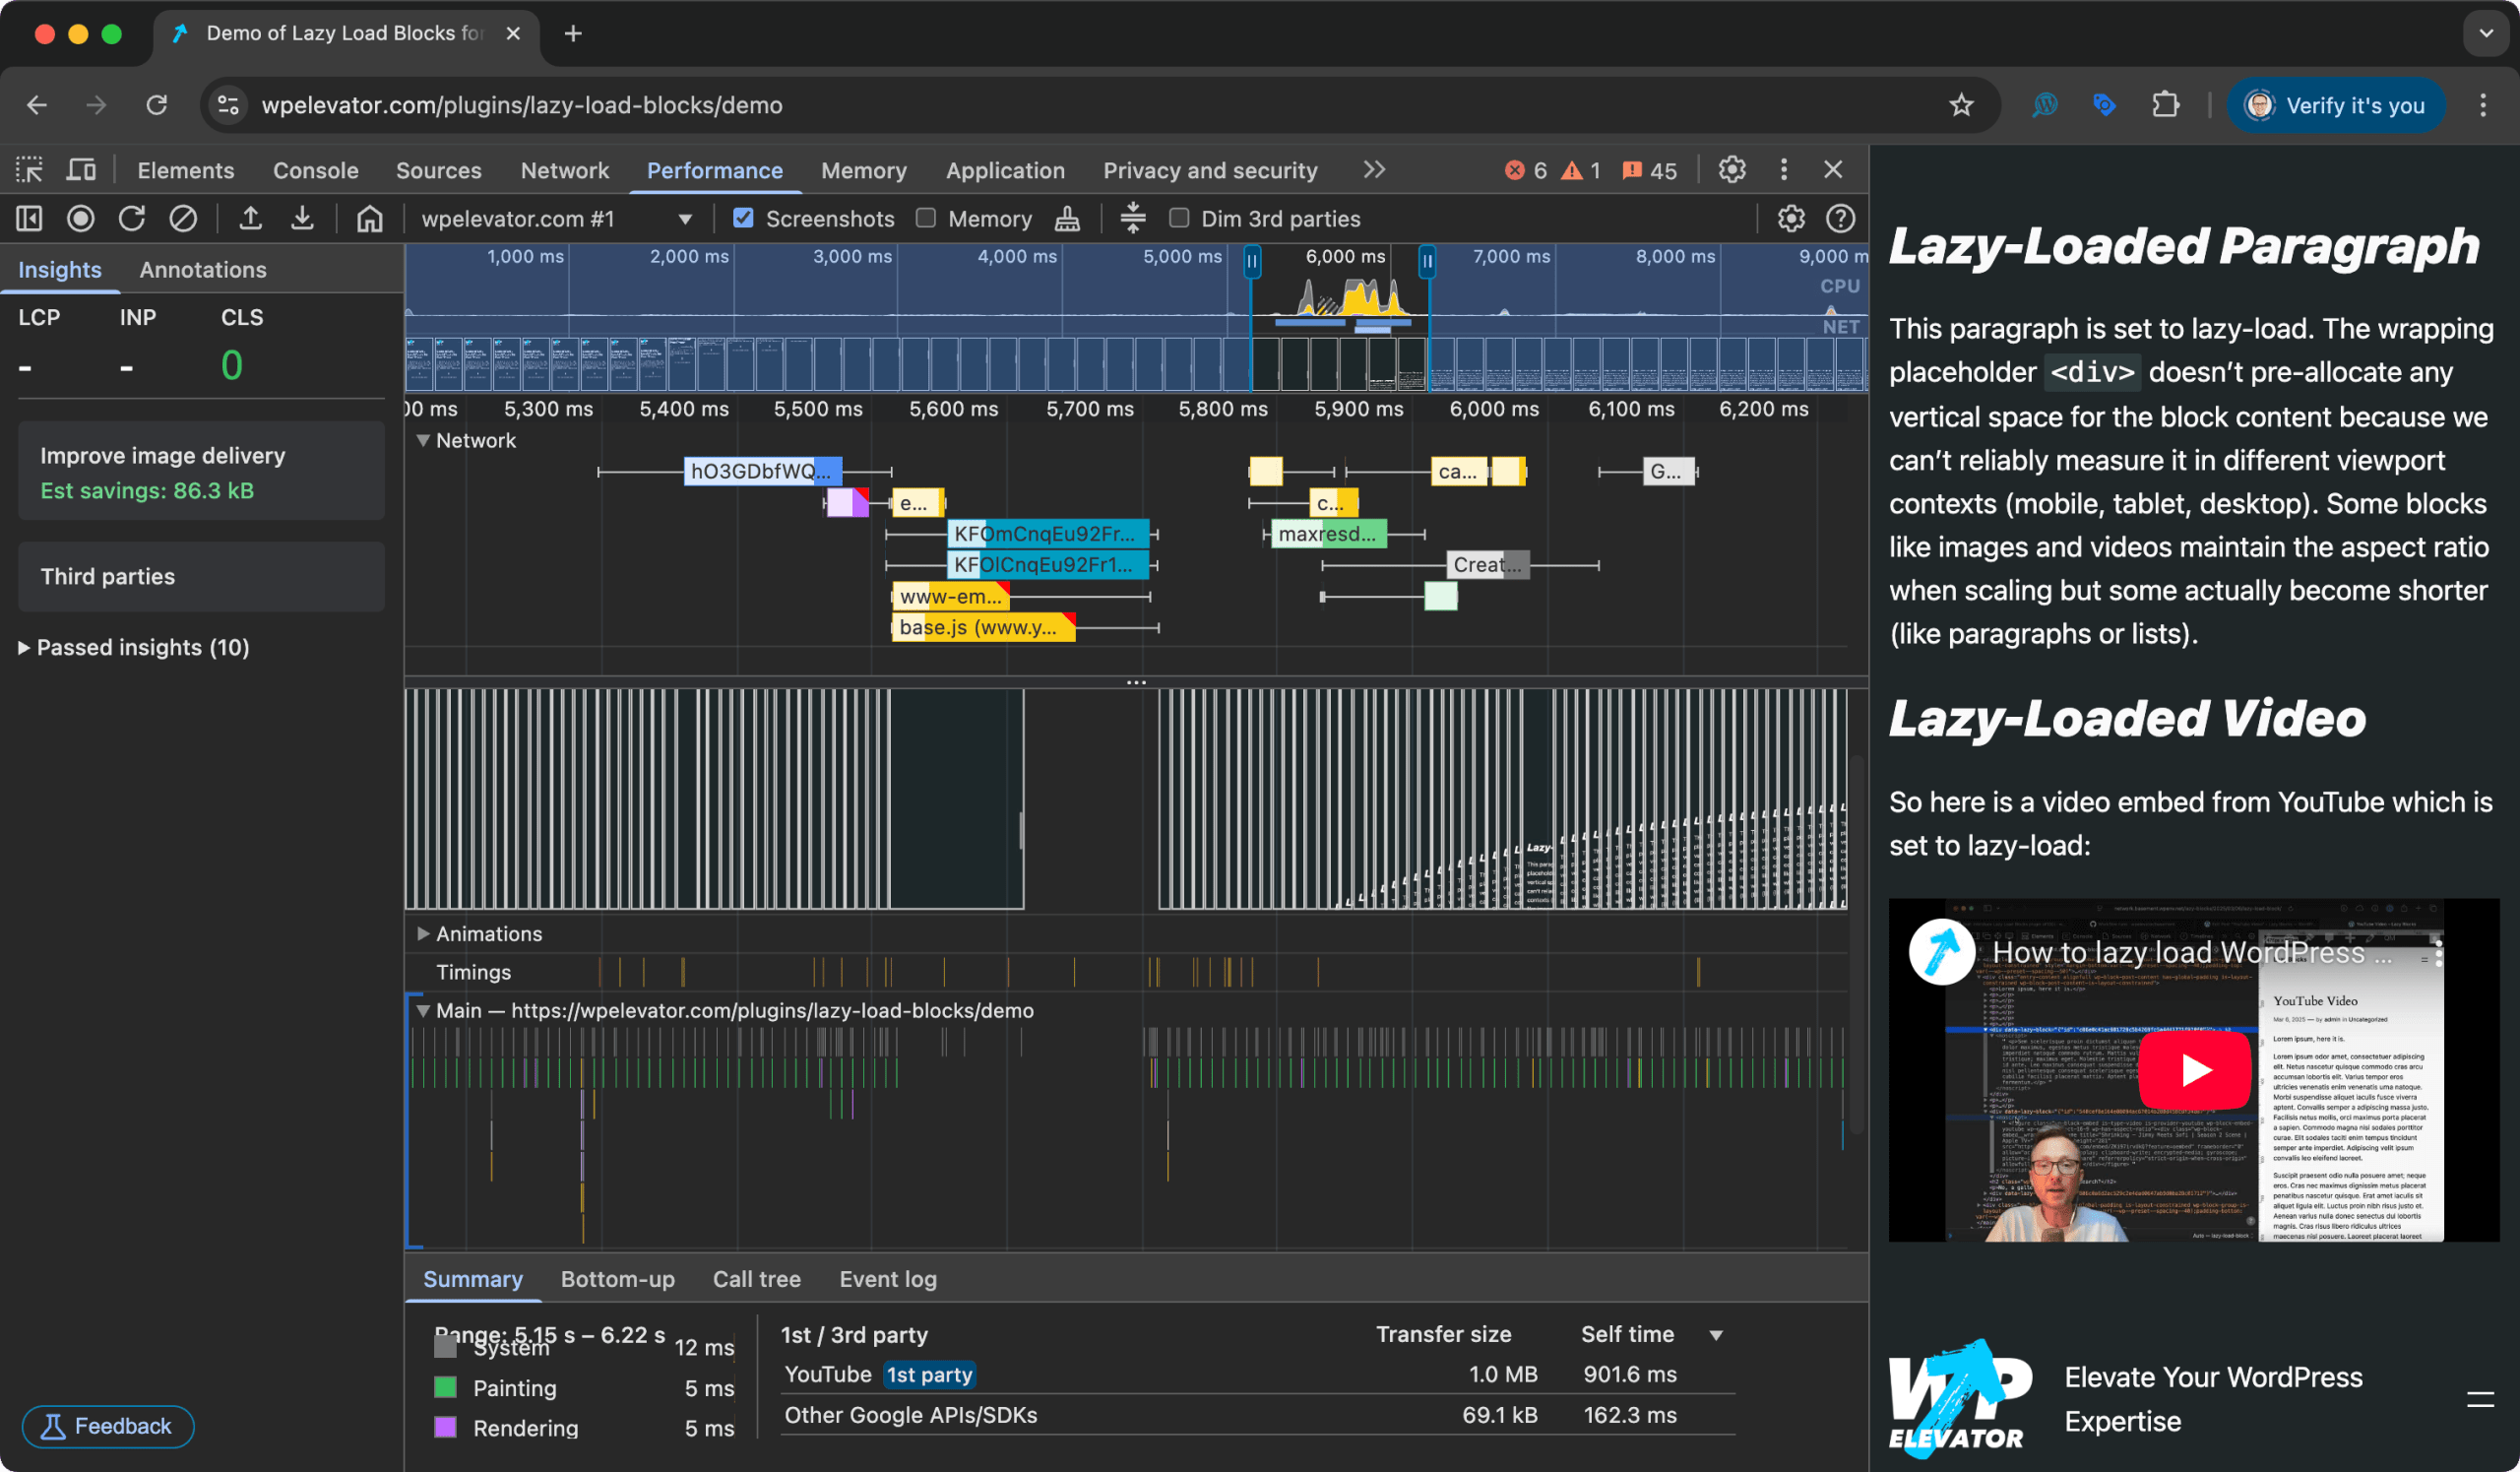Open DevTools settings gear
2520x1472 pixels.
(1732, 170)
